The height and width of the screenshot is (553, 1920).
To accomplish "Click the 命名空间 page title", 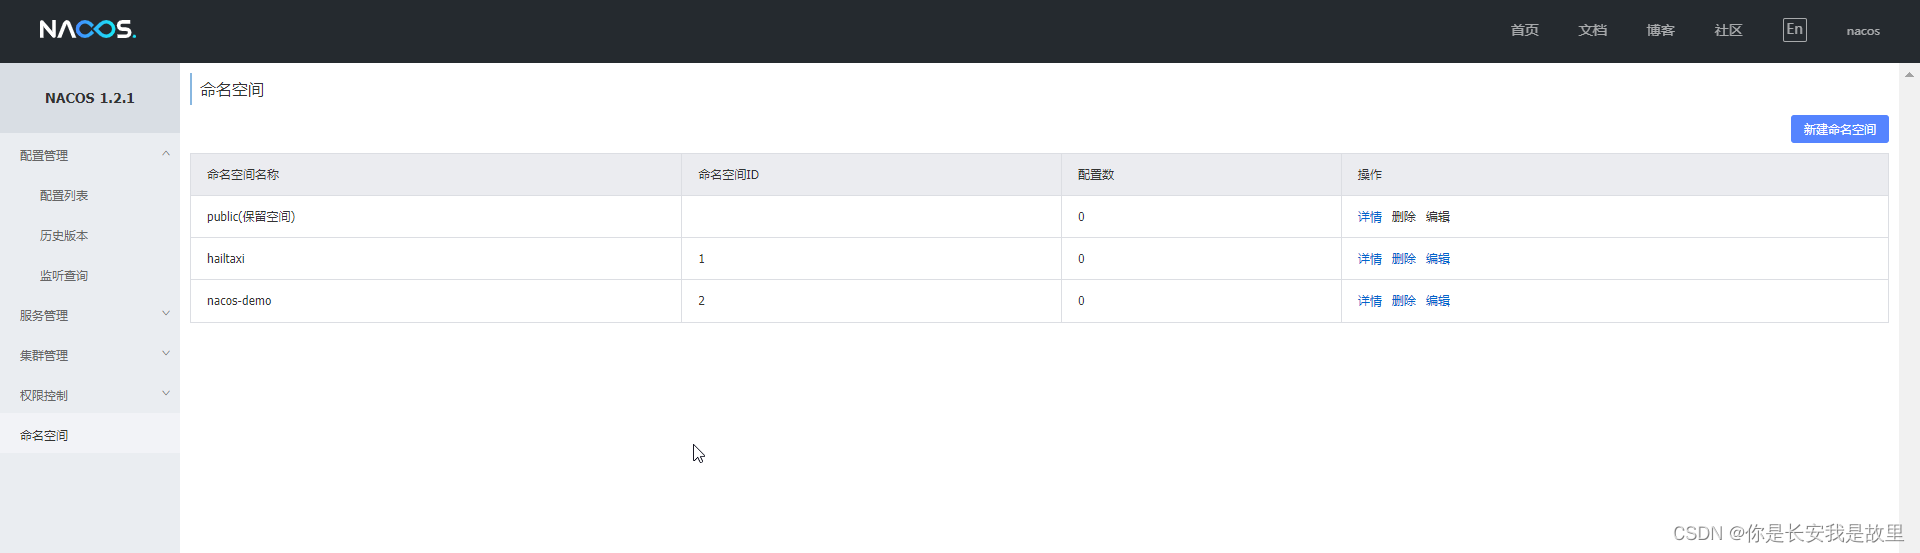I will click(232, 90).
